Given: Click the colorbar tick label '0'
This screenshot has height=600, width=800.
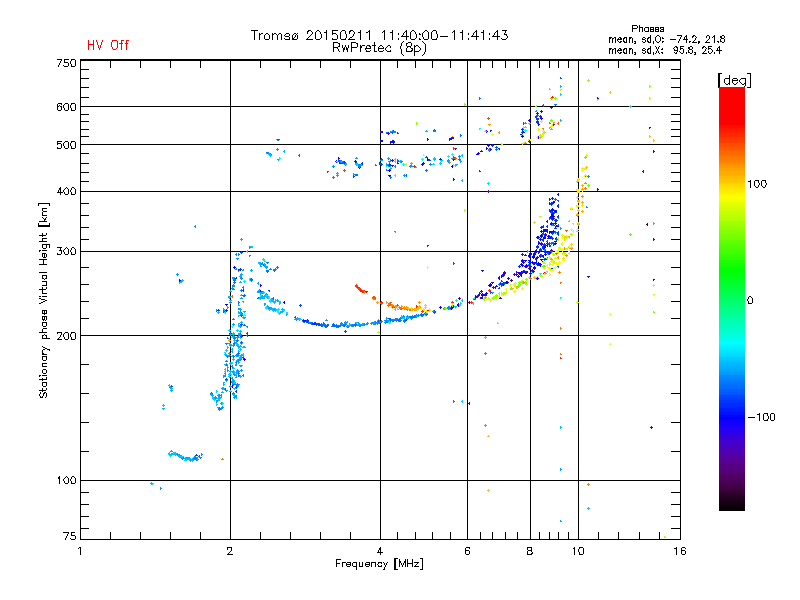Looking at the screenshot, I should coord(750,301).
